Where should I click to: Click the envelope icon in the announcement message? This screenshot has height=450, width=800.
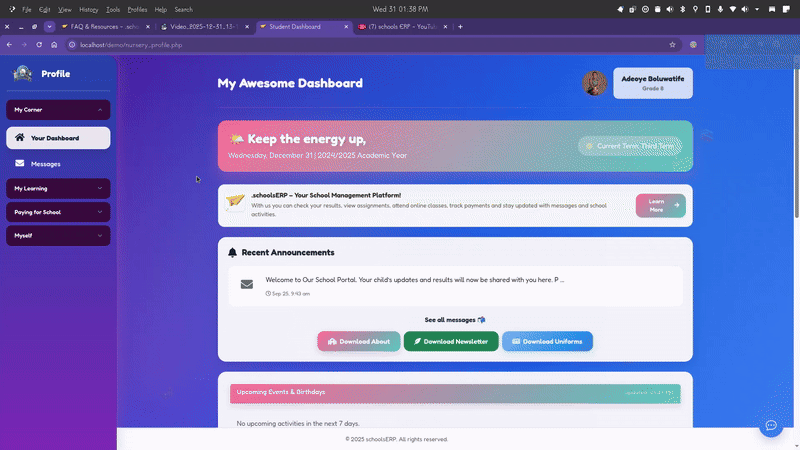pyautogui.click(x=247, y=284)
